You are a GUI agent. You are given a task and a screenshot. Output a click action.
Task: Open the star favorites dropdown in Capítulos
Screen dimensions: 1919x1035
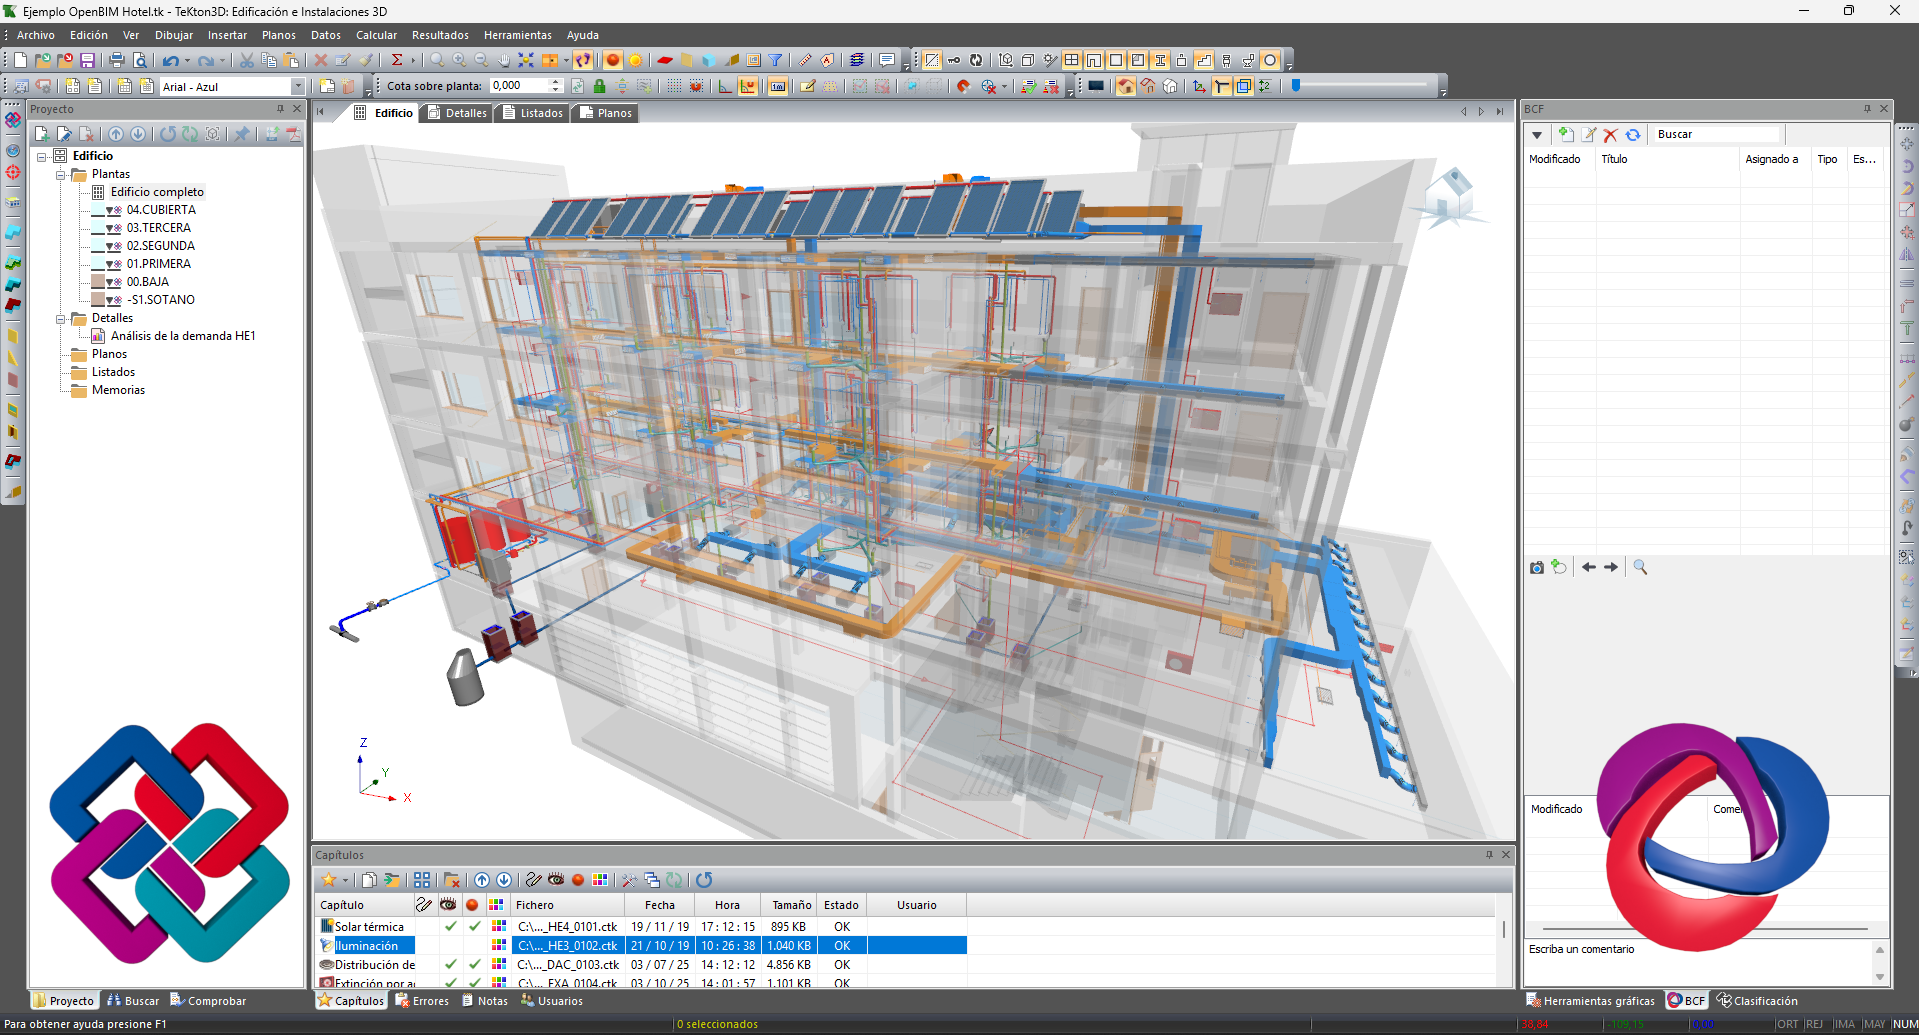pos(345,880)
